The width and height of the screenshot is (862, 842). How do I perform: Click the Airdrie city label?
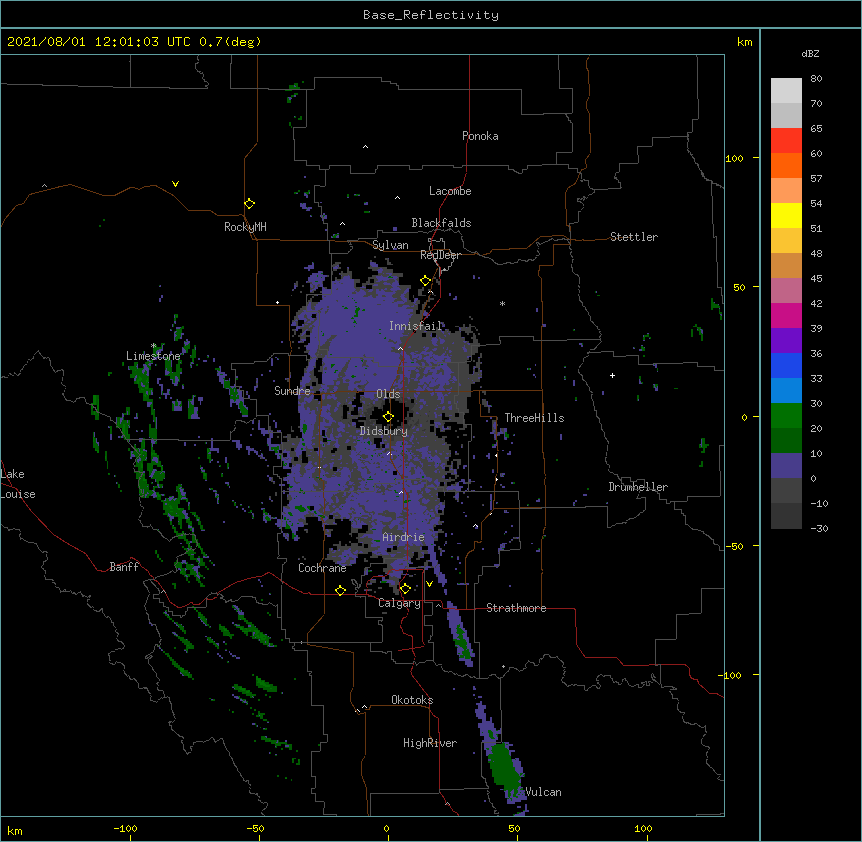pyautogui.click(x=404, y=537)
